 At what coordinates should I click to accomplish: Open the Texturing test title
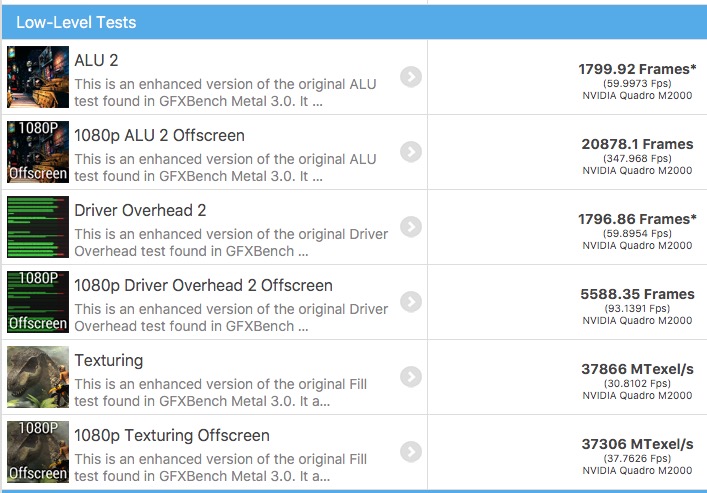coord(109,361)
